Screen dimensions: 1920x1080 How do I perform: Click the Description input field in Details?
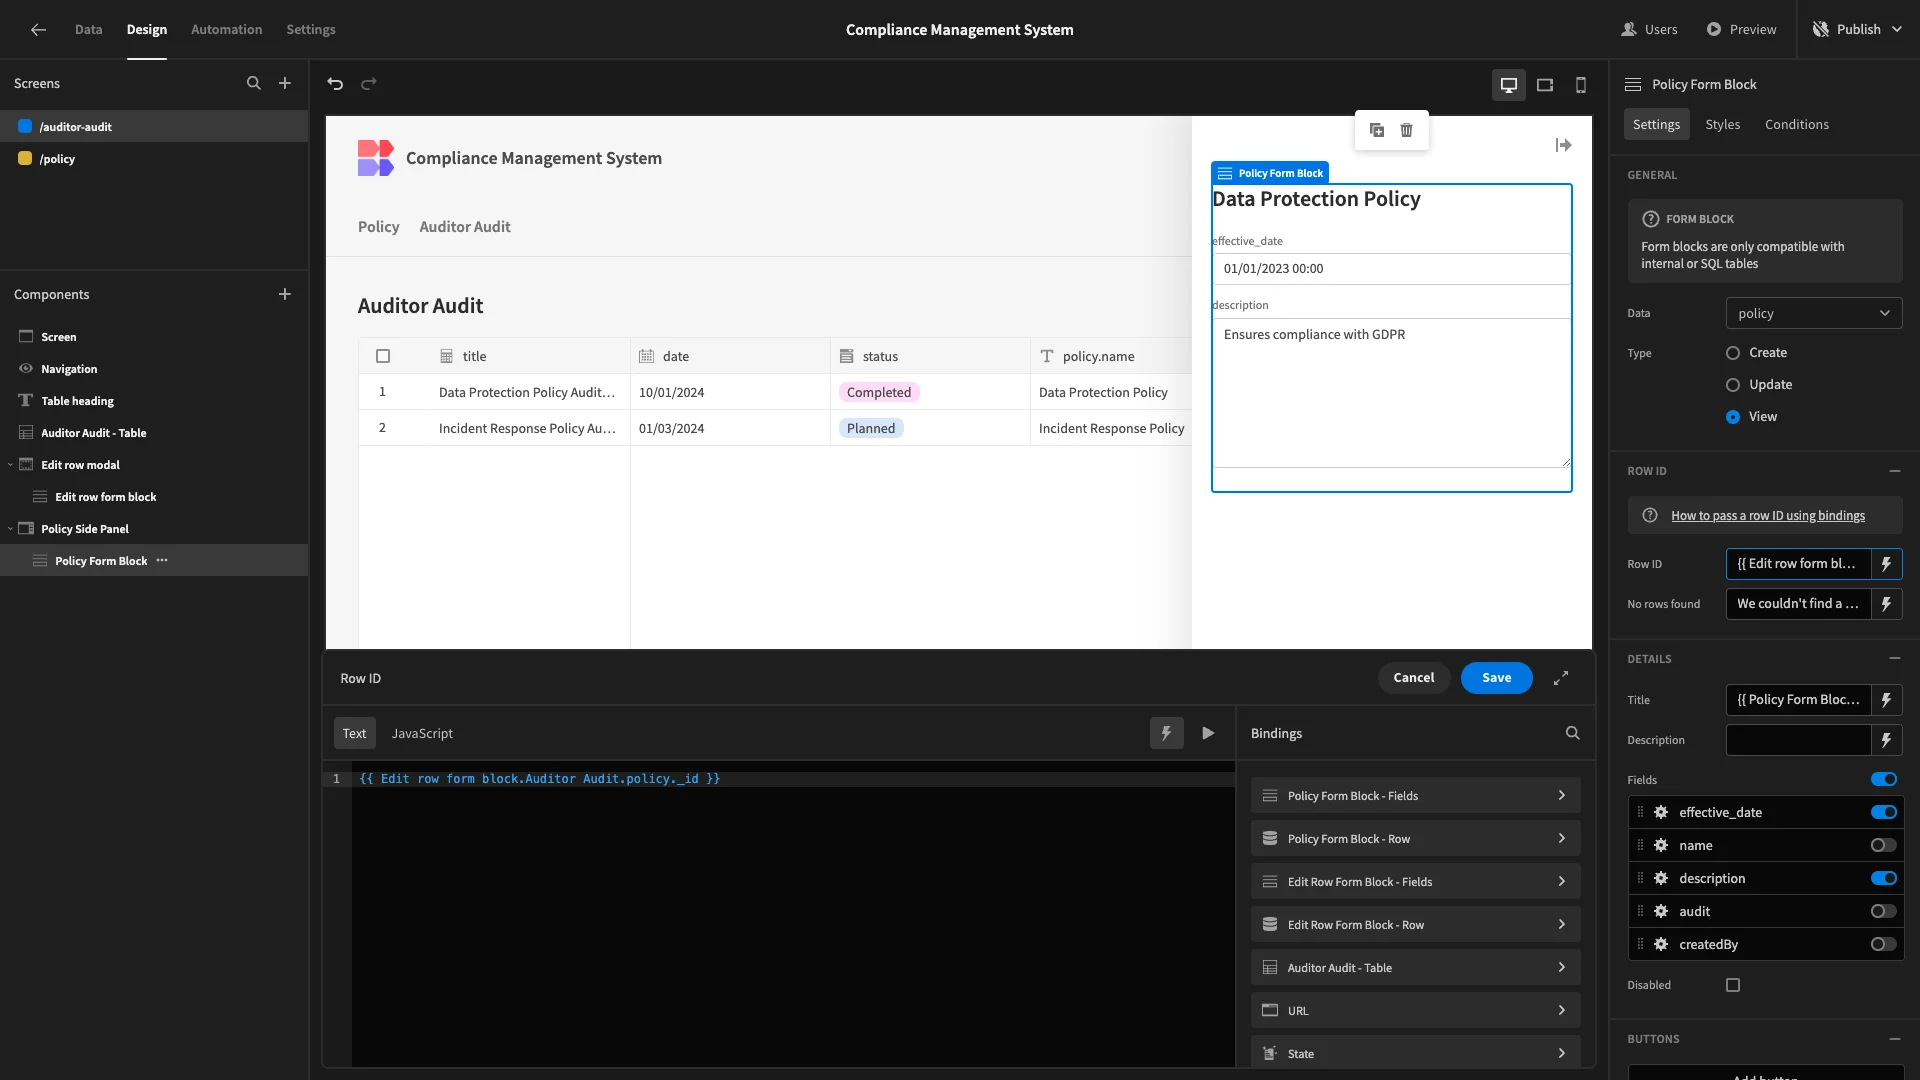coord(1798,740)
